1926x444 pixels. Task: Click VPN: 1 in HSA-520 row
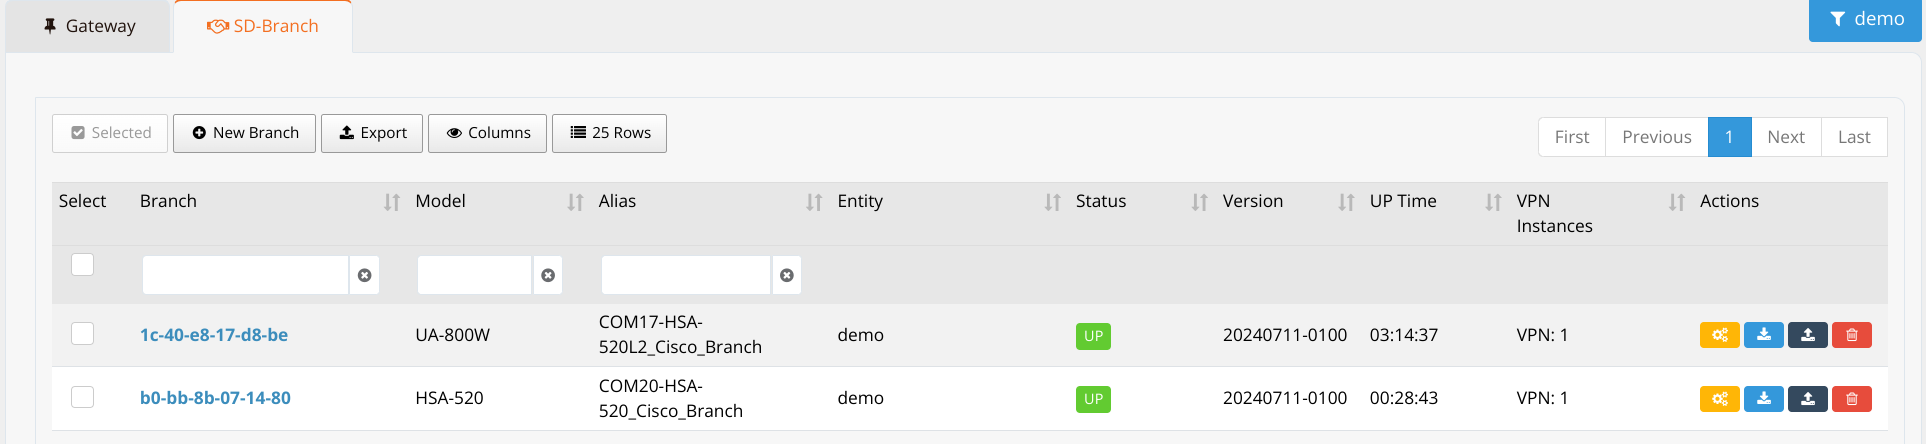(x=1542, y=398)
